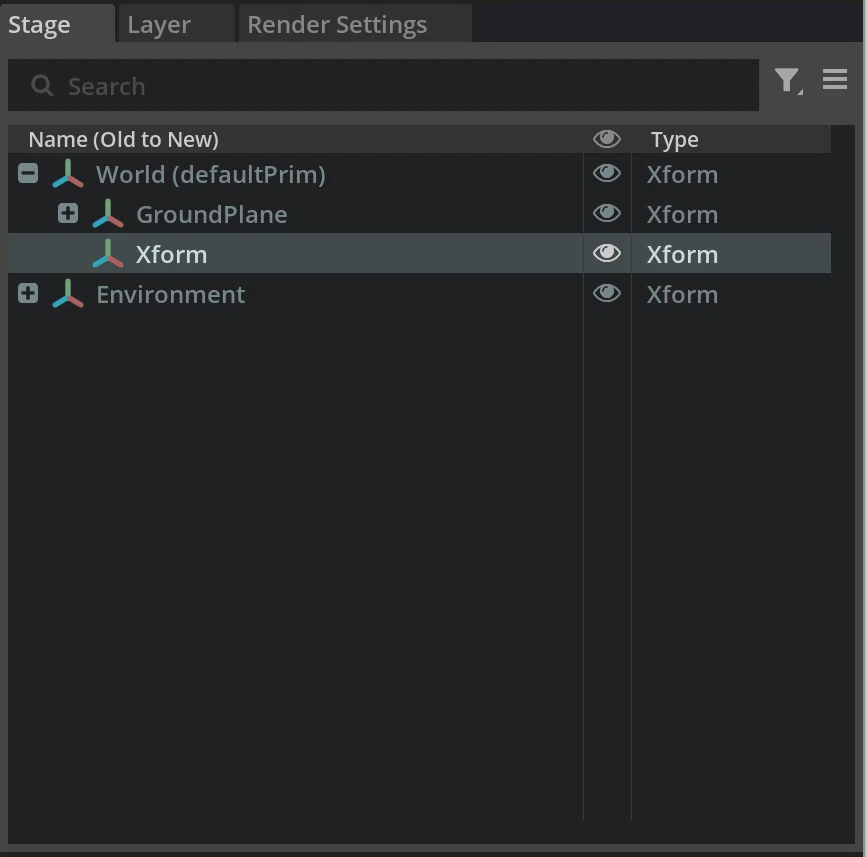Click the magnifier search icon

(42, 86)
